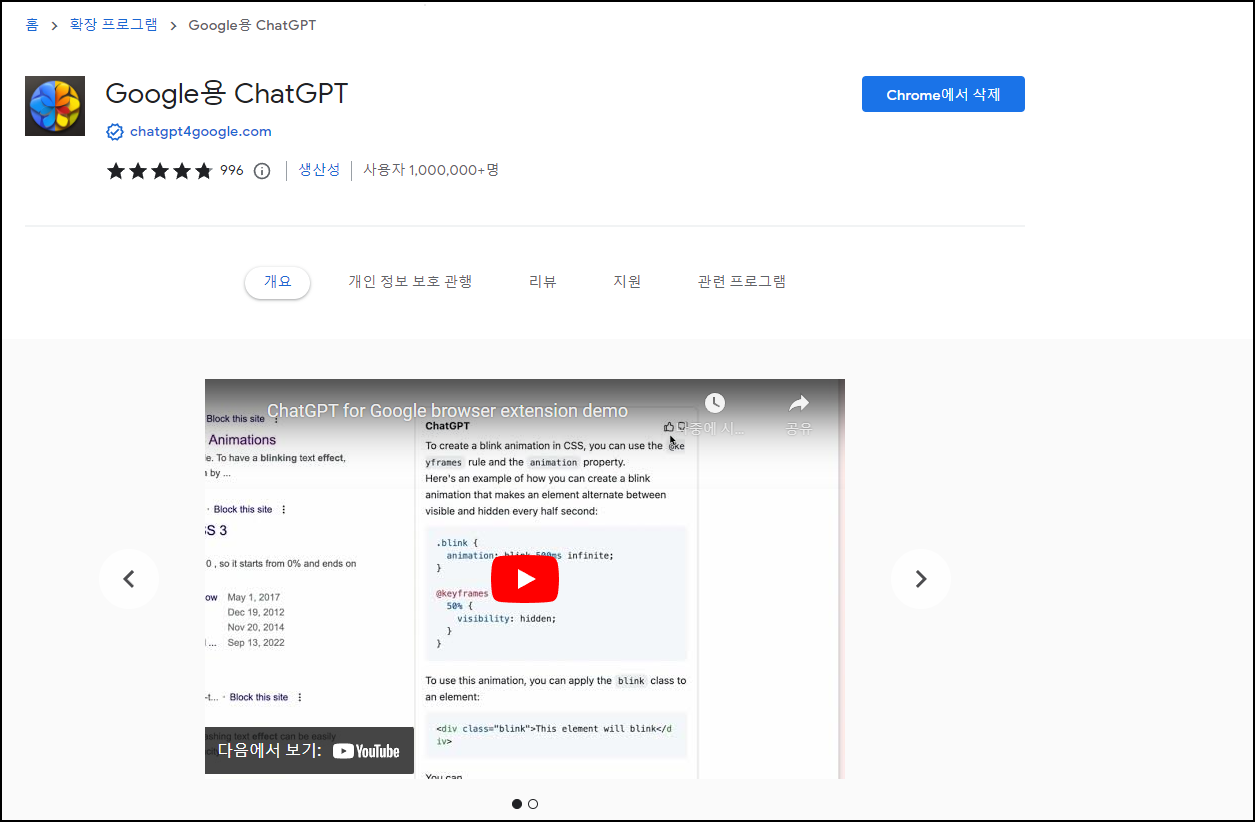Click the Google용 ChatGPT breadcrumb text
This screenshot has height=822, width=1255.
tap(252, 25)
